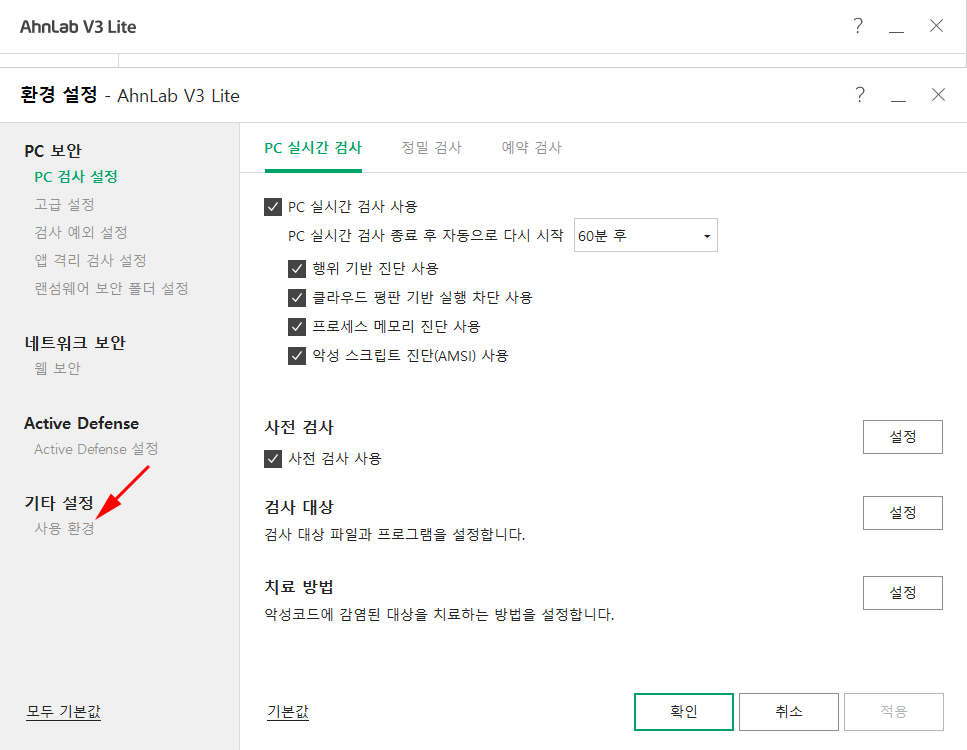
Task: Open the 60분 후 restart time dropdown
Action: 646,235
